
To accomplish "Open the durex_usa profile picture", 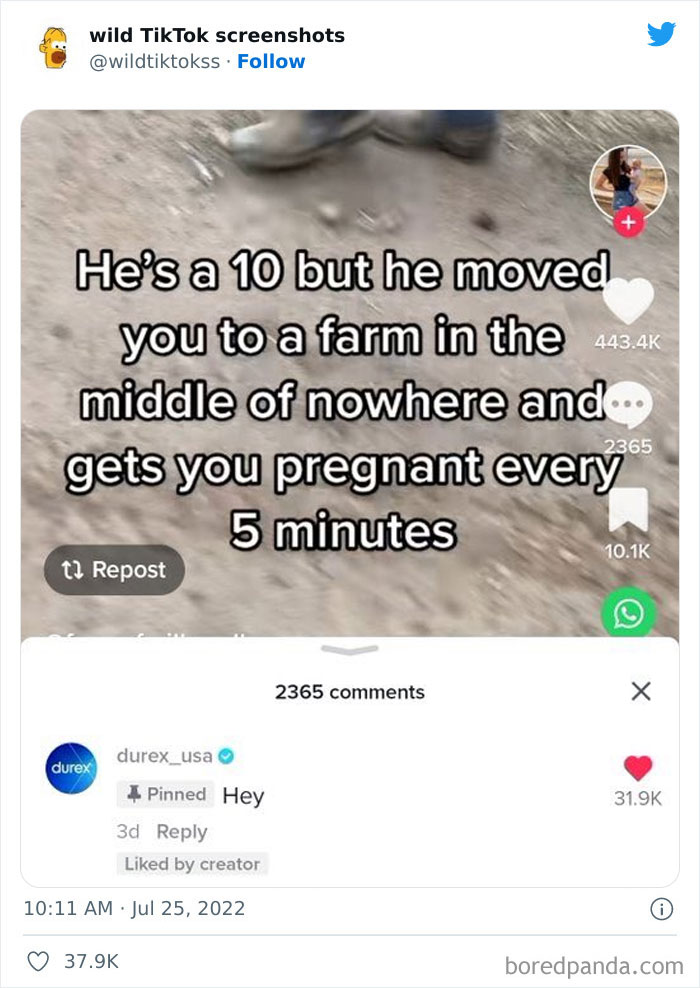I will tap(71, 768).
